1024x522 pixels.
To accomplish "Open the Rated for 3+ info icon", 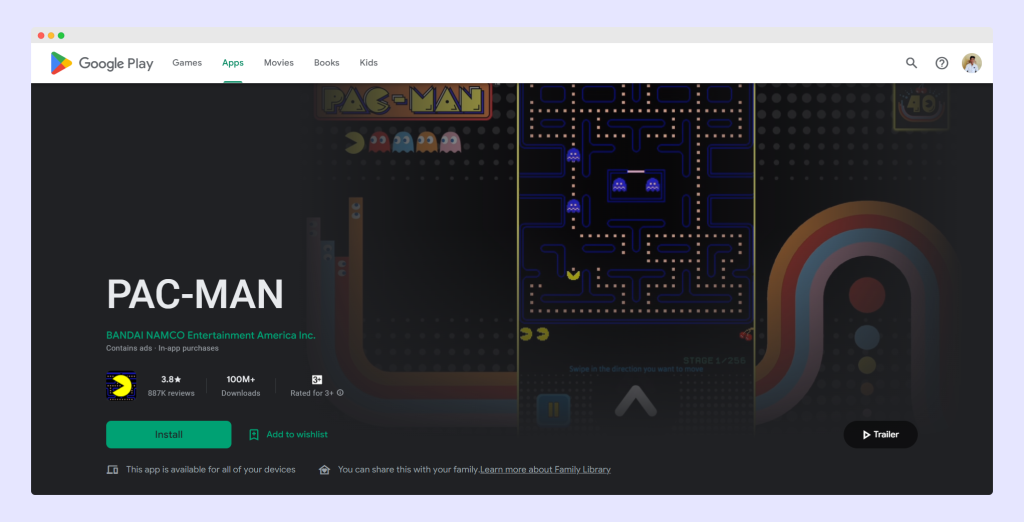I will pos(340,393).
